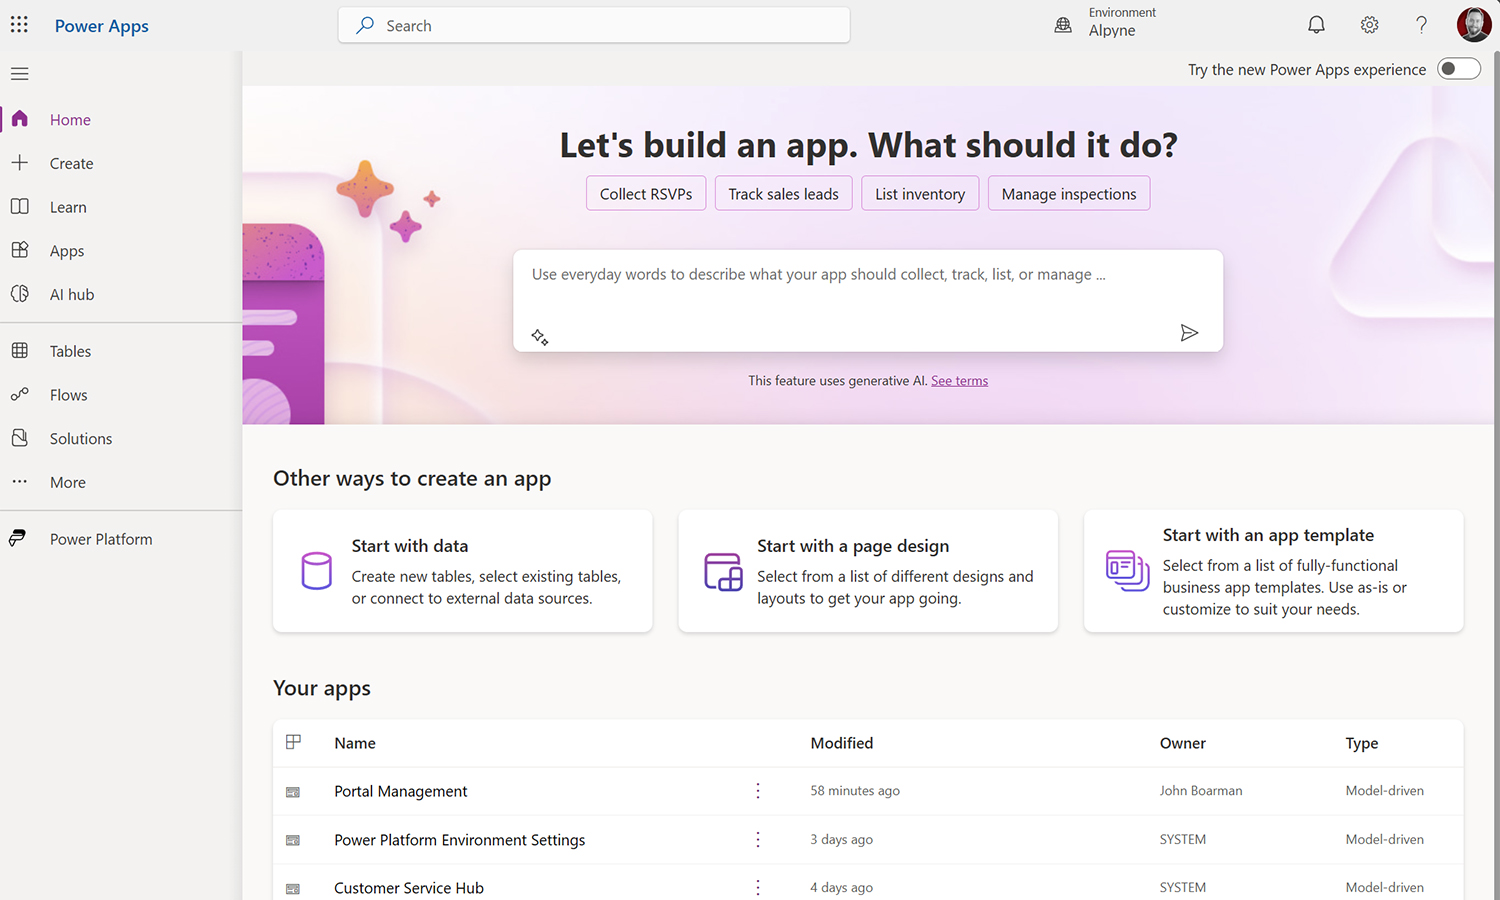
Task: Open the See terms link
Action: point(959,380)
